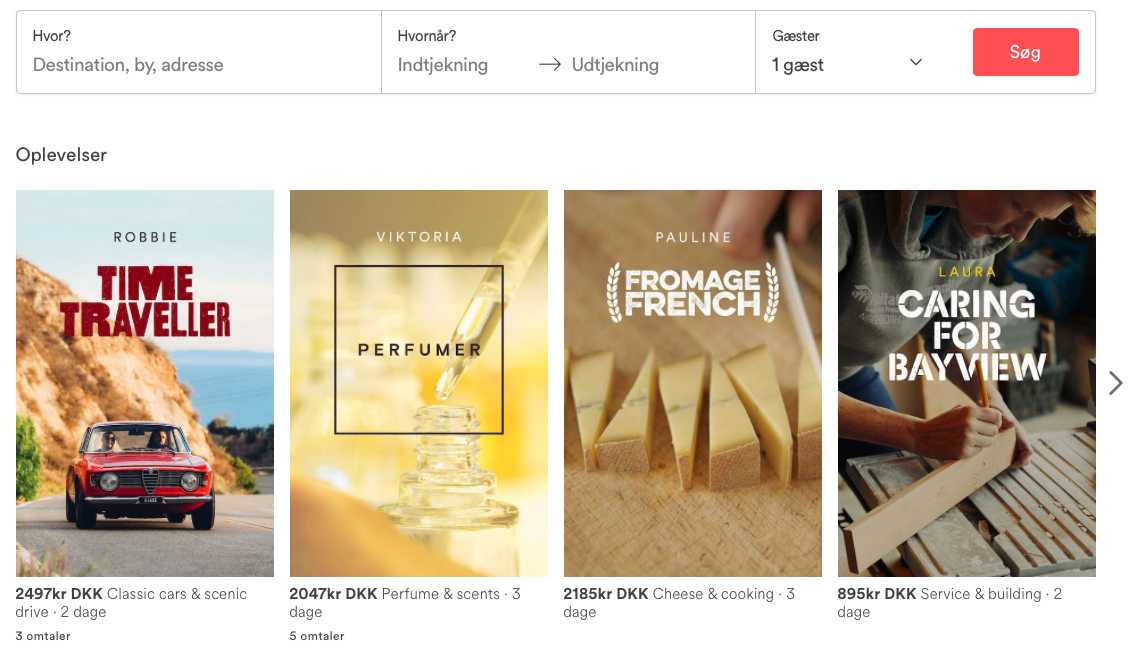The image size is (1133, 667).
Task: Select the Udtjekning check-out date field
Action: 615,65
